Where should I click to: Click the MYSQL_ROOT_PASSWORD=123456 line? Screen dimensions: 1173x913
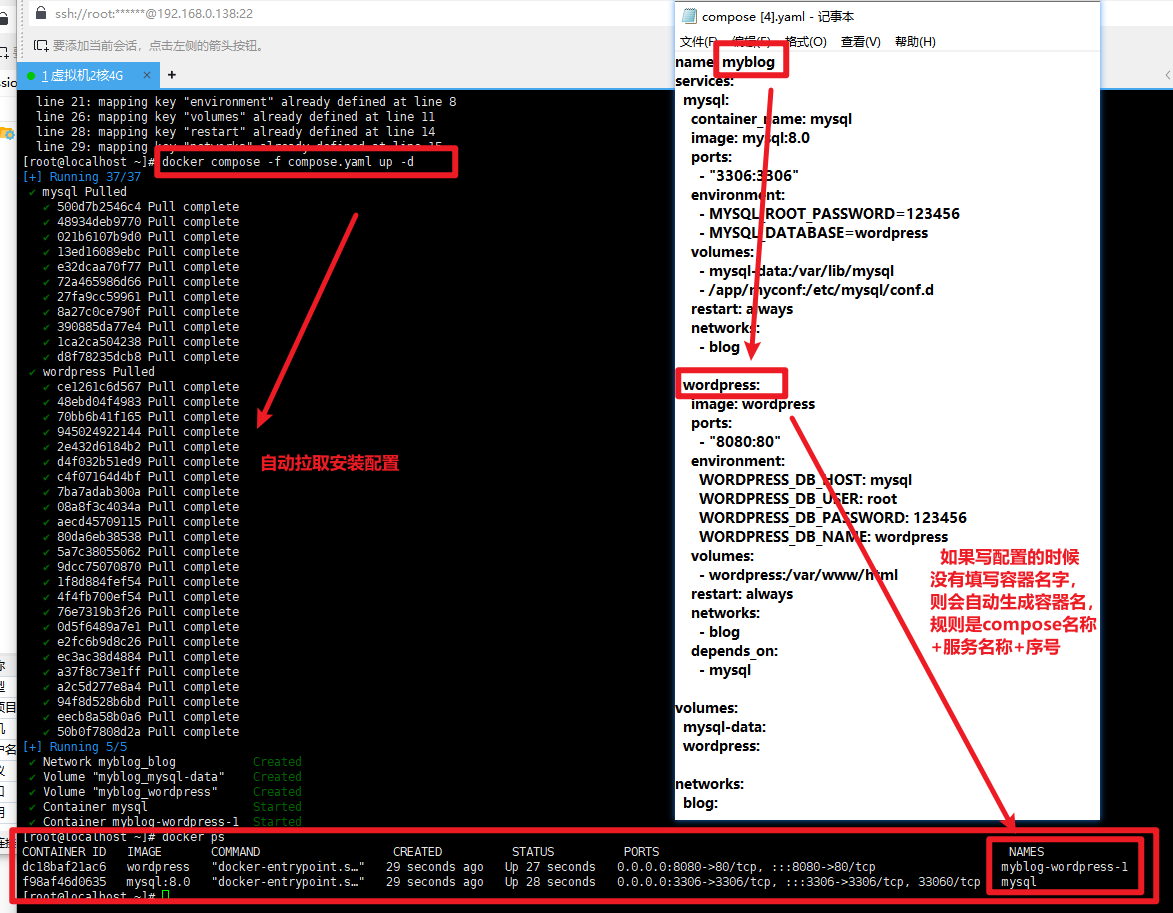[830, 214]
